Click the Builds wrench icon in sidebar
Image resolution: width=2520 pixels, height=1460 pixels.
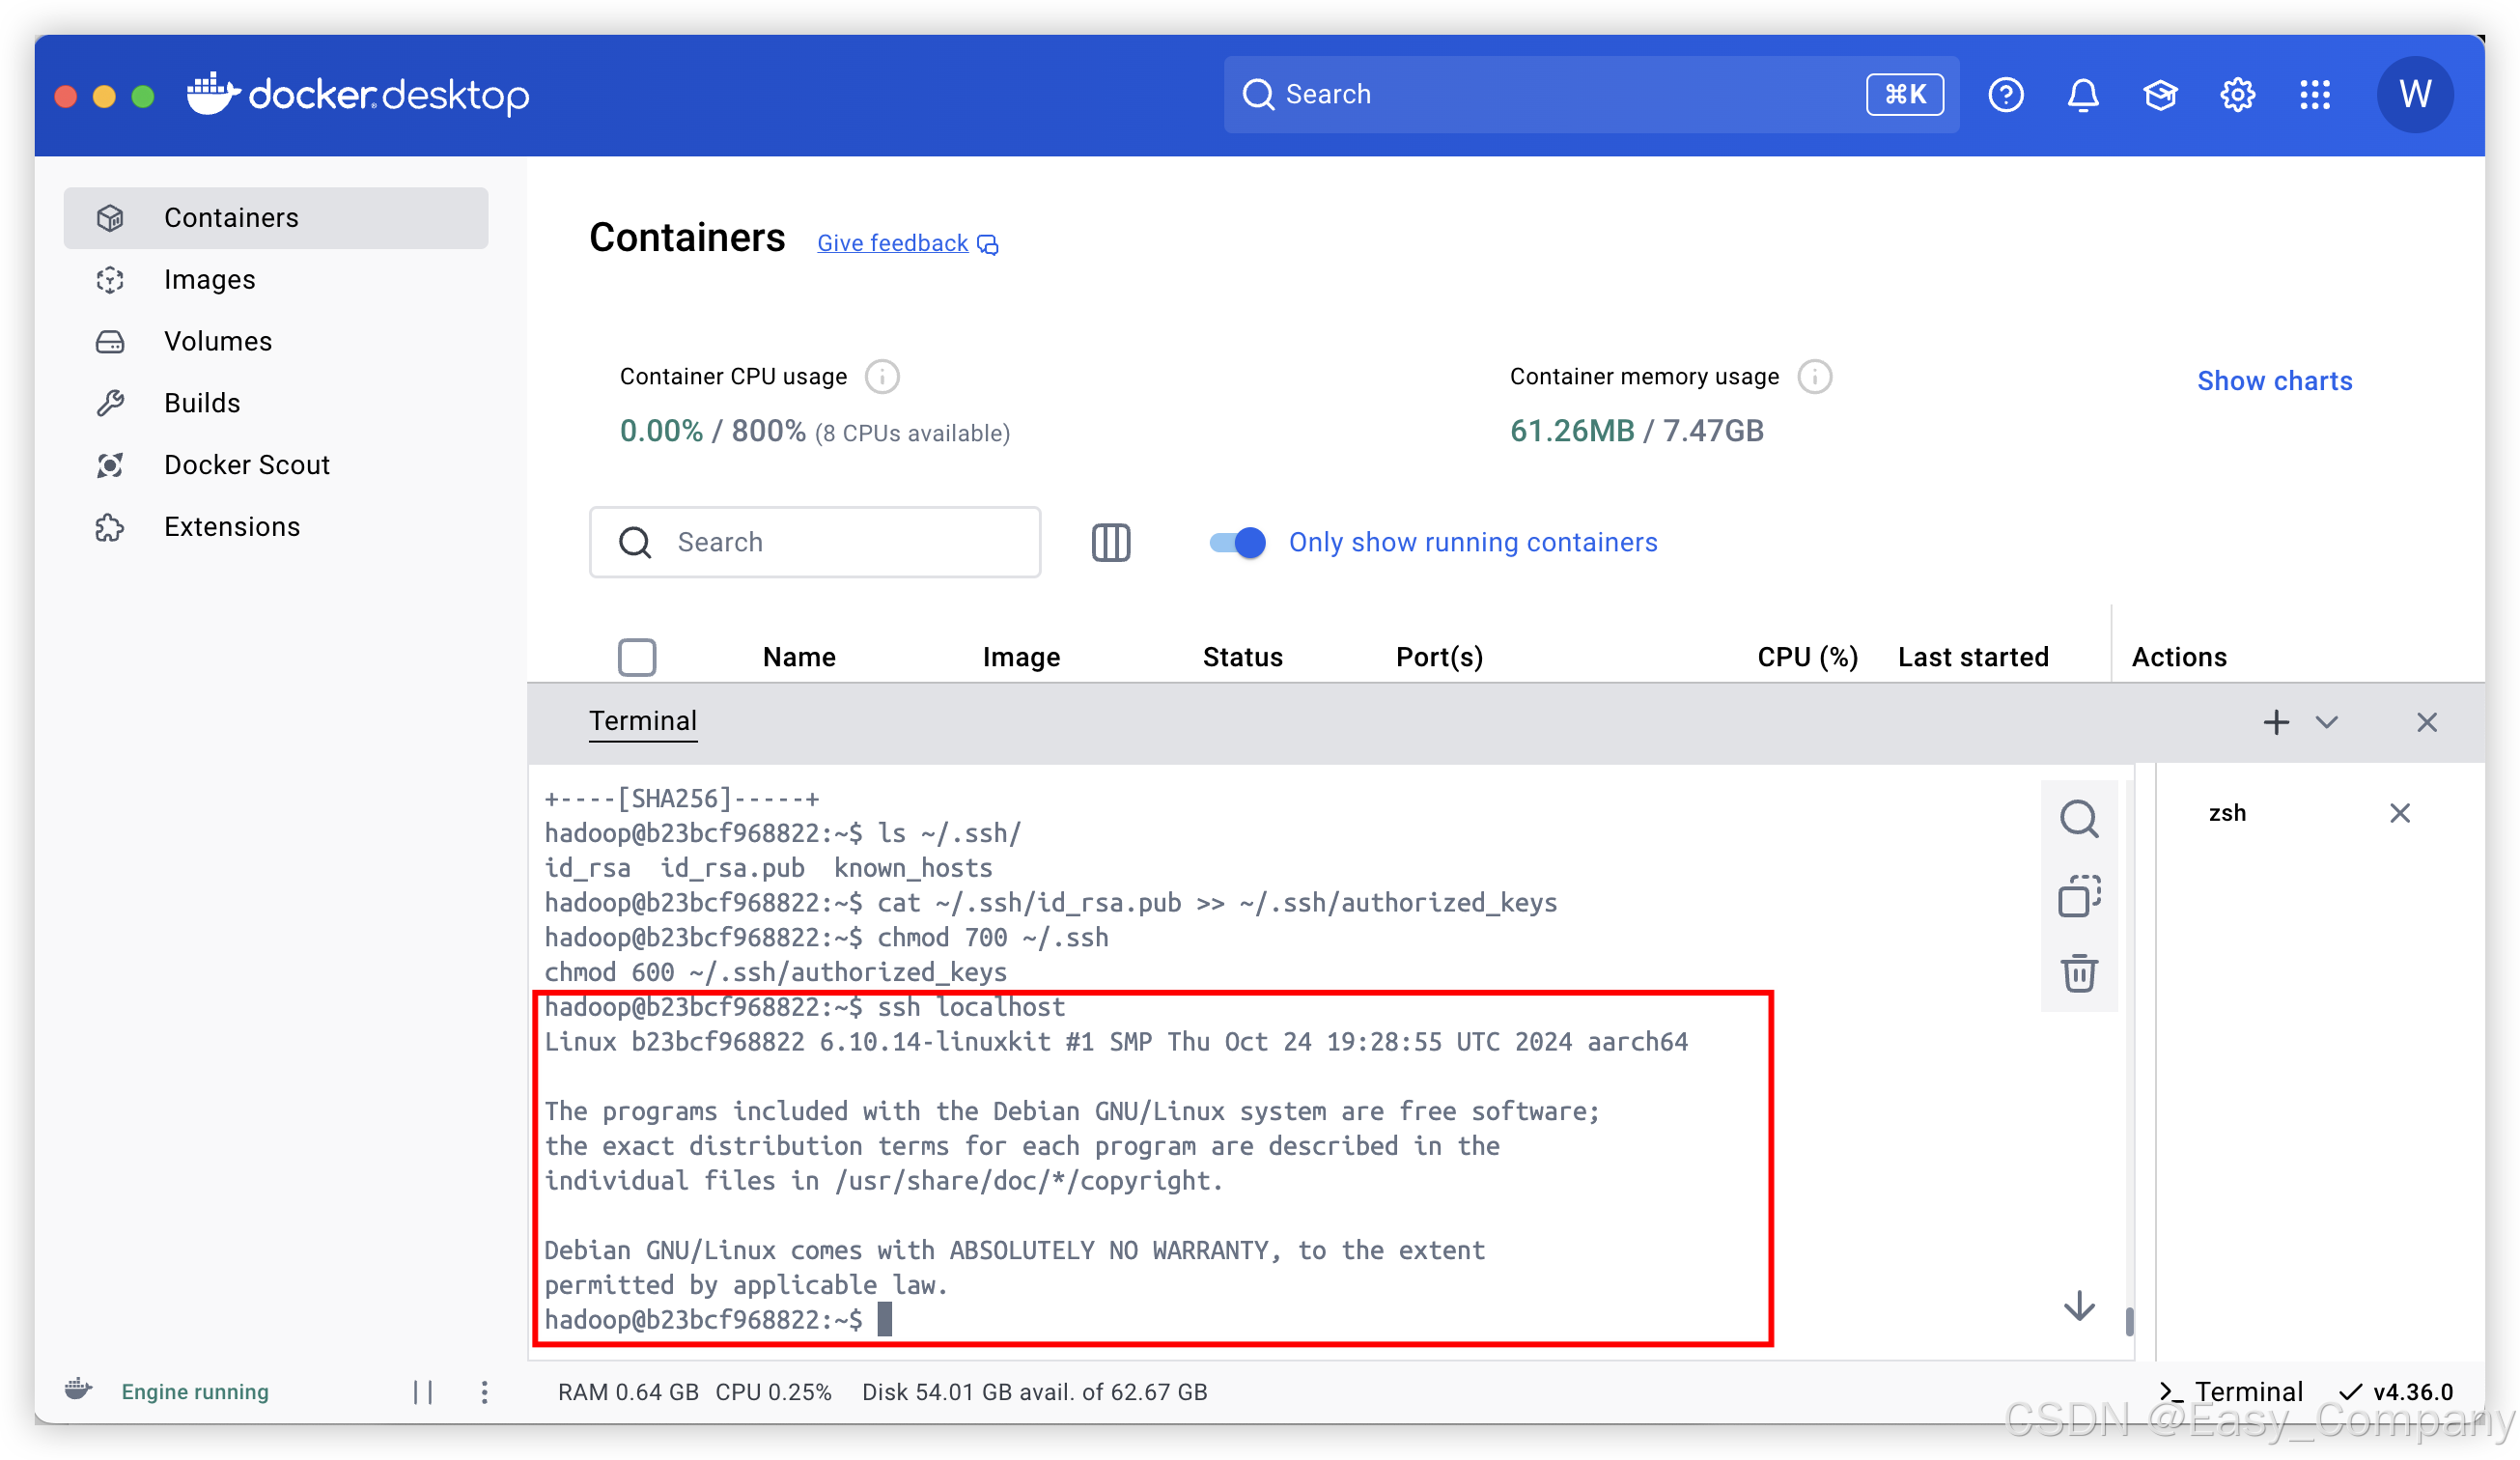(x=110, y=403)
